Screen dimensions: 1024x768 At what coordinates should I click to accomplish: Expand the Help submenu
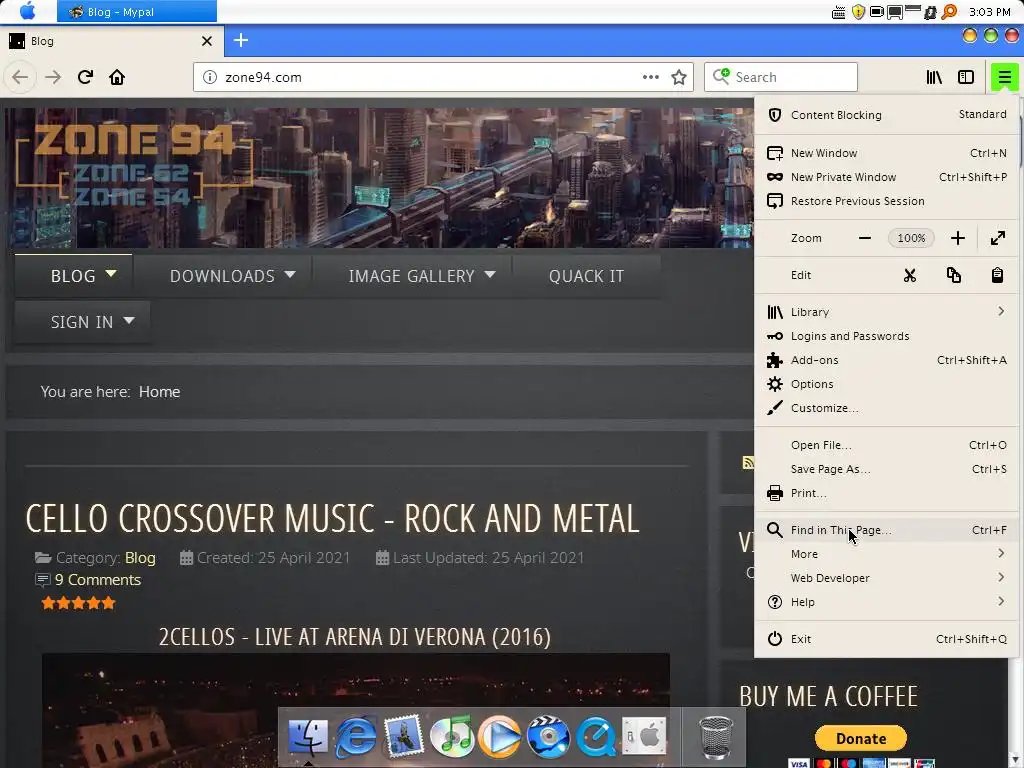[x=887, y=602]
